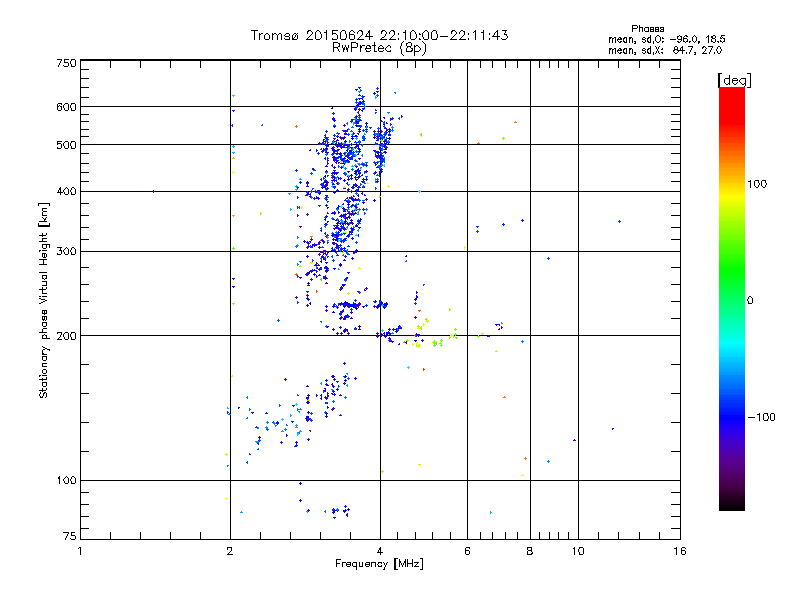Click the x-axis tick label '16'

click(x=680, y=551)
